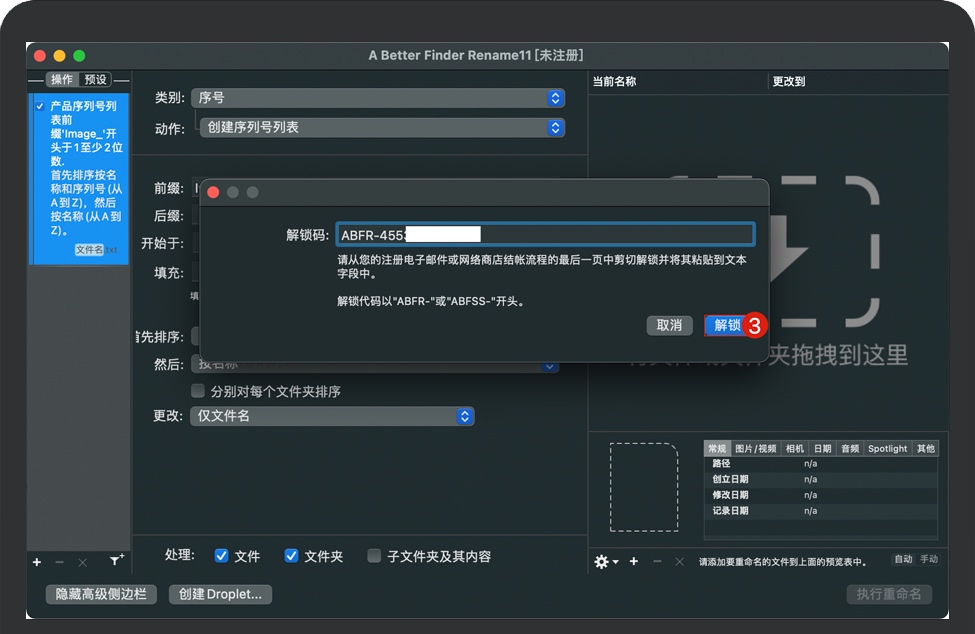This screenshot has height=634, width=975.
Task: Select the 其他 metadata tab
Action: point(925,448)
